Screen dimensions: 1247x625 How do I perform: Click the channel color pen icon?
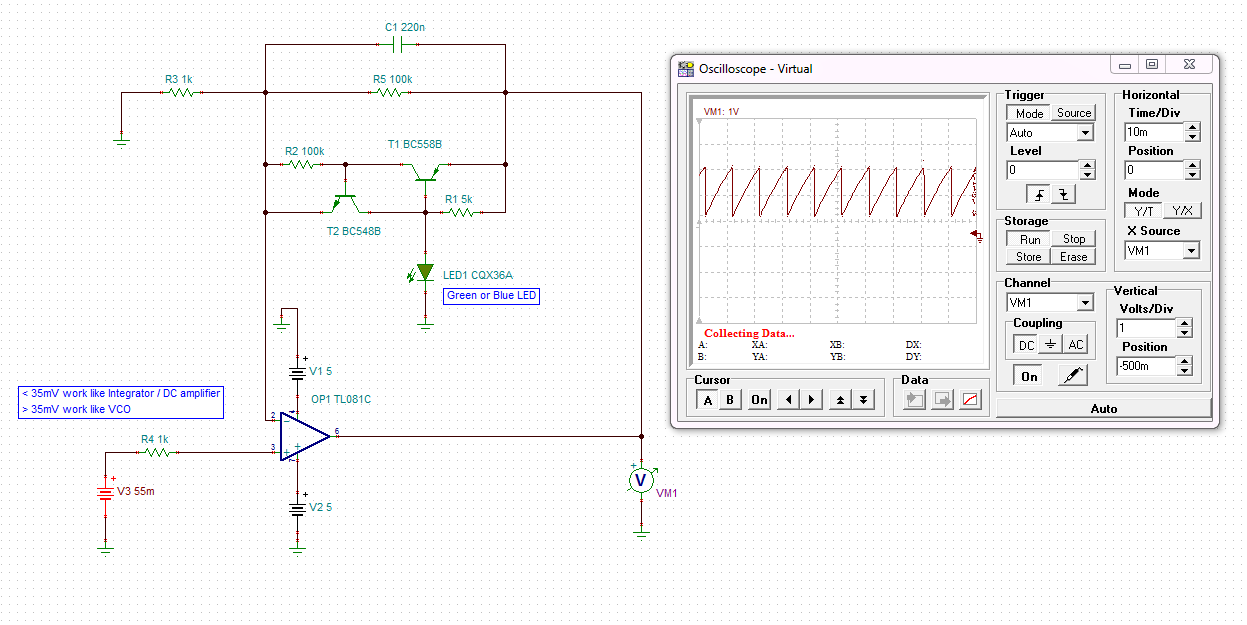[1072, 376]
